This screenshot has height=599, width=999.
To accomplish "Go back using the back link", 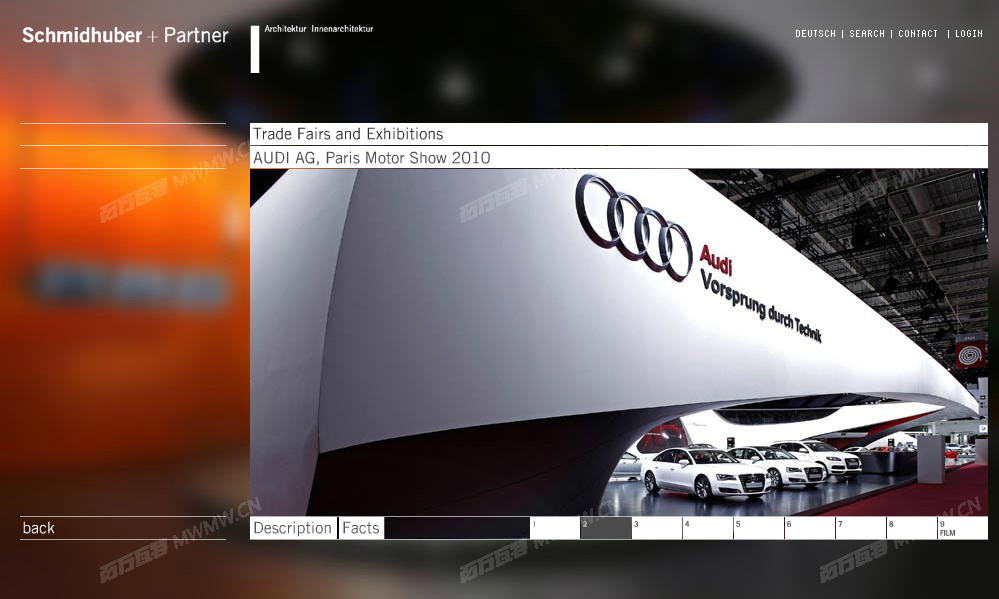I will pyautogui.click(x=38, y=528).
